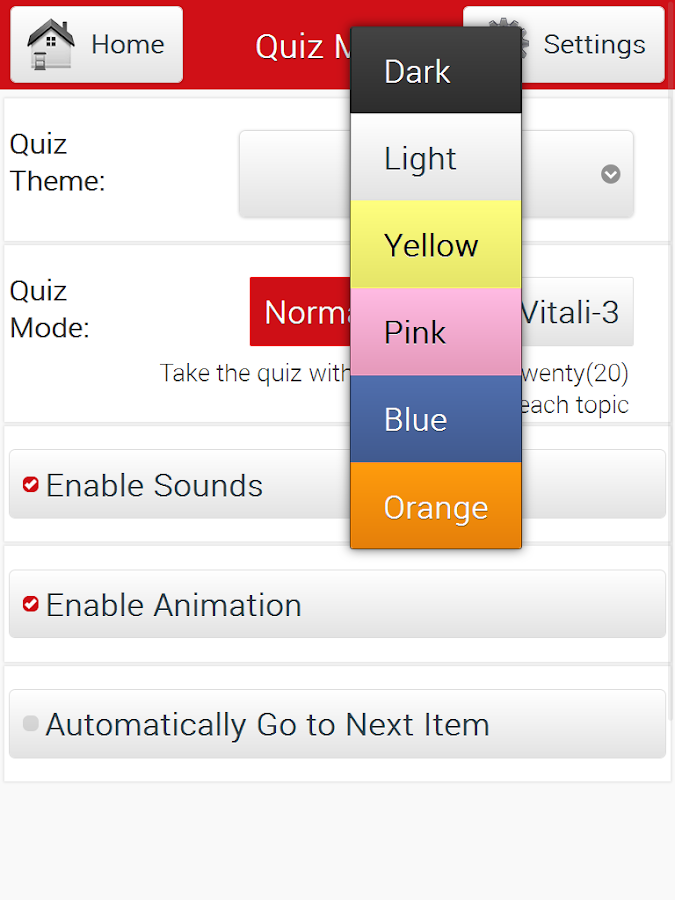Image resolution: width=675 pixels, height=900 pixels.
Task: Click the gray circle icon beside Automatically Go to Next Item
Action: (33, 723)
